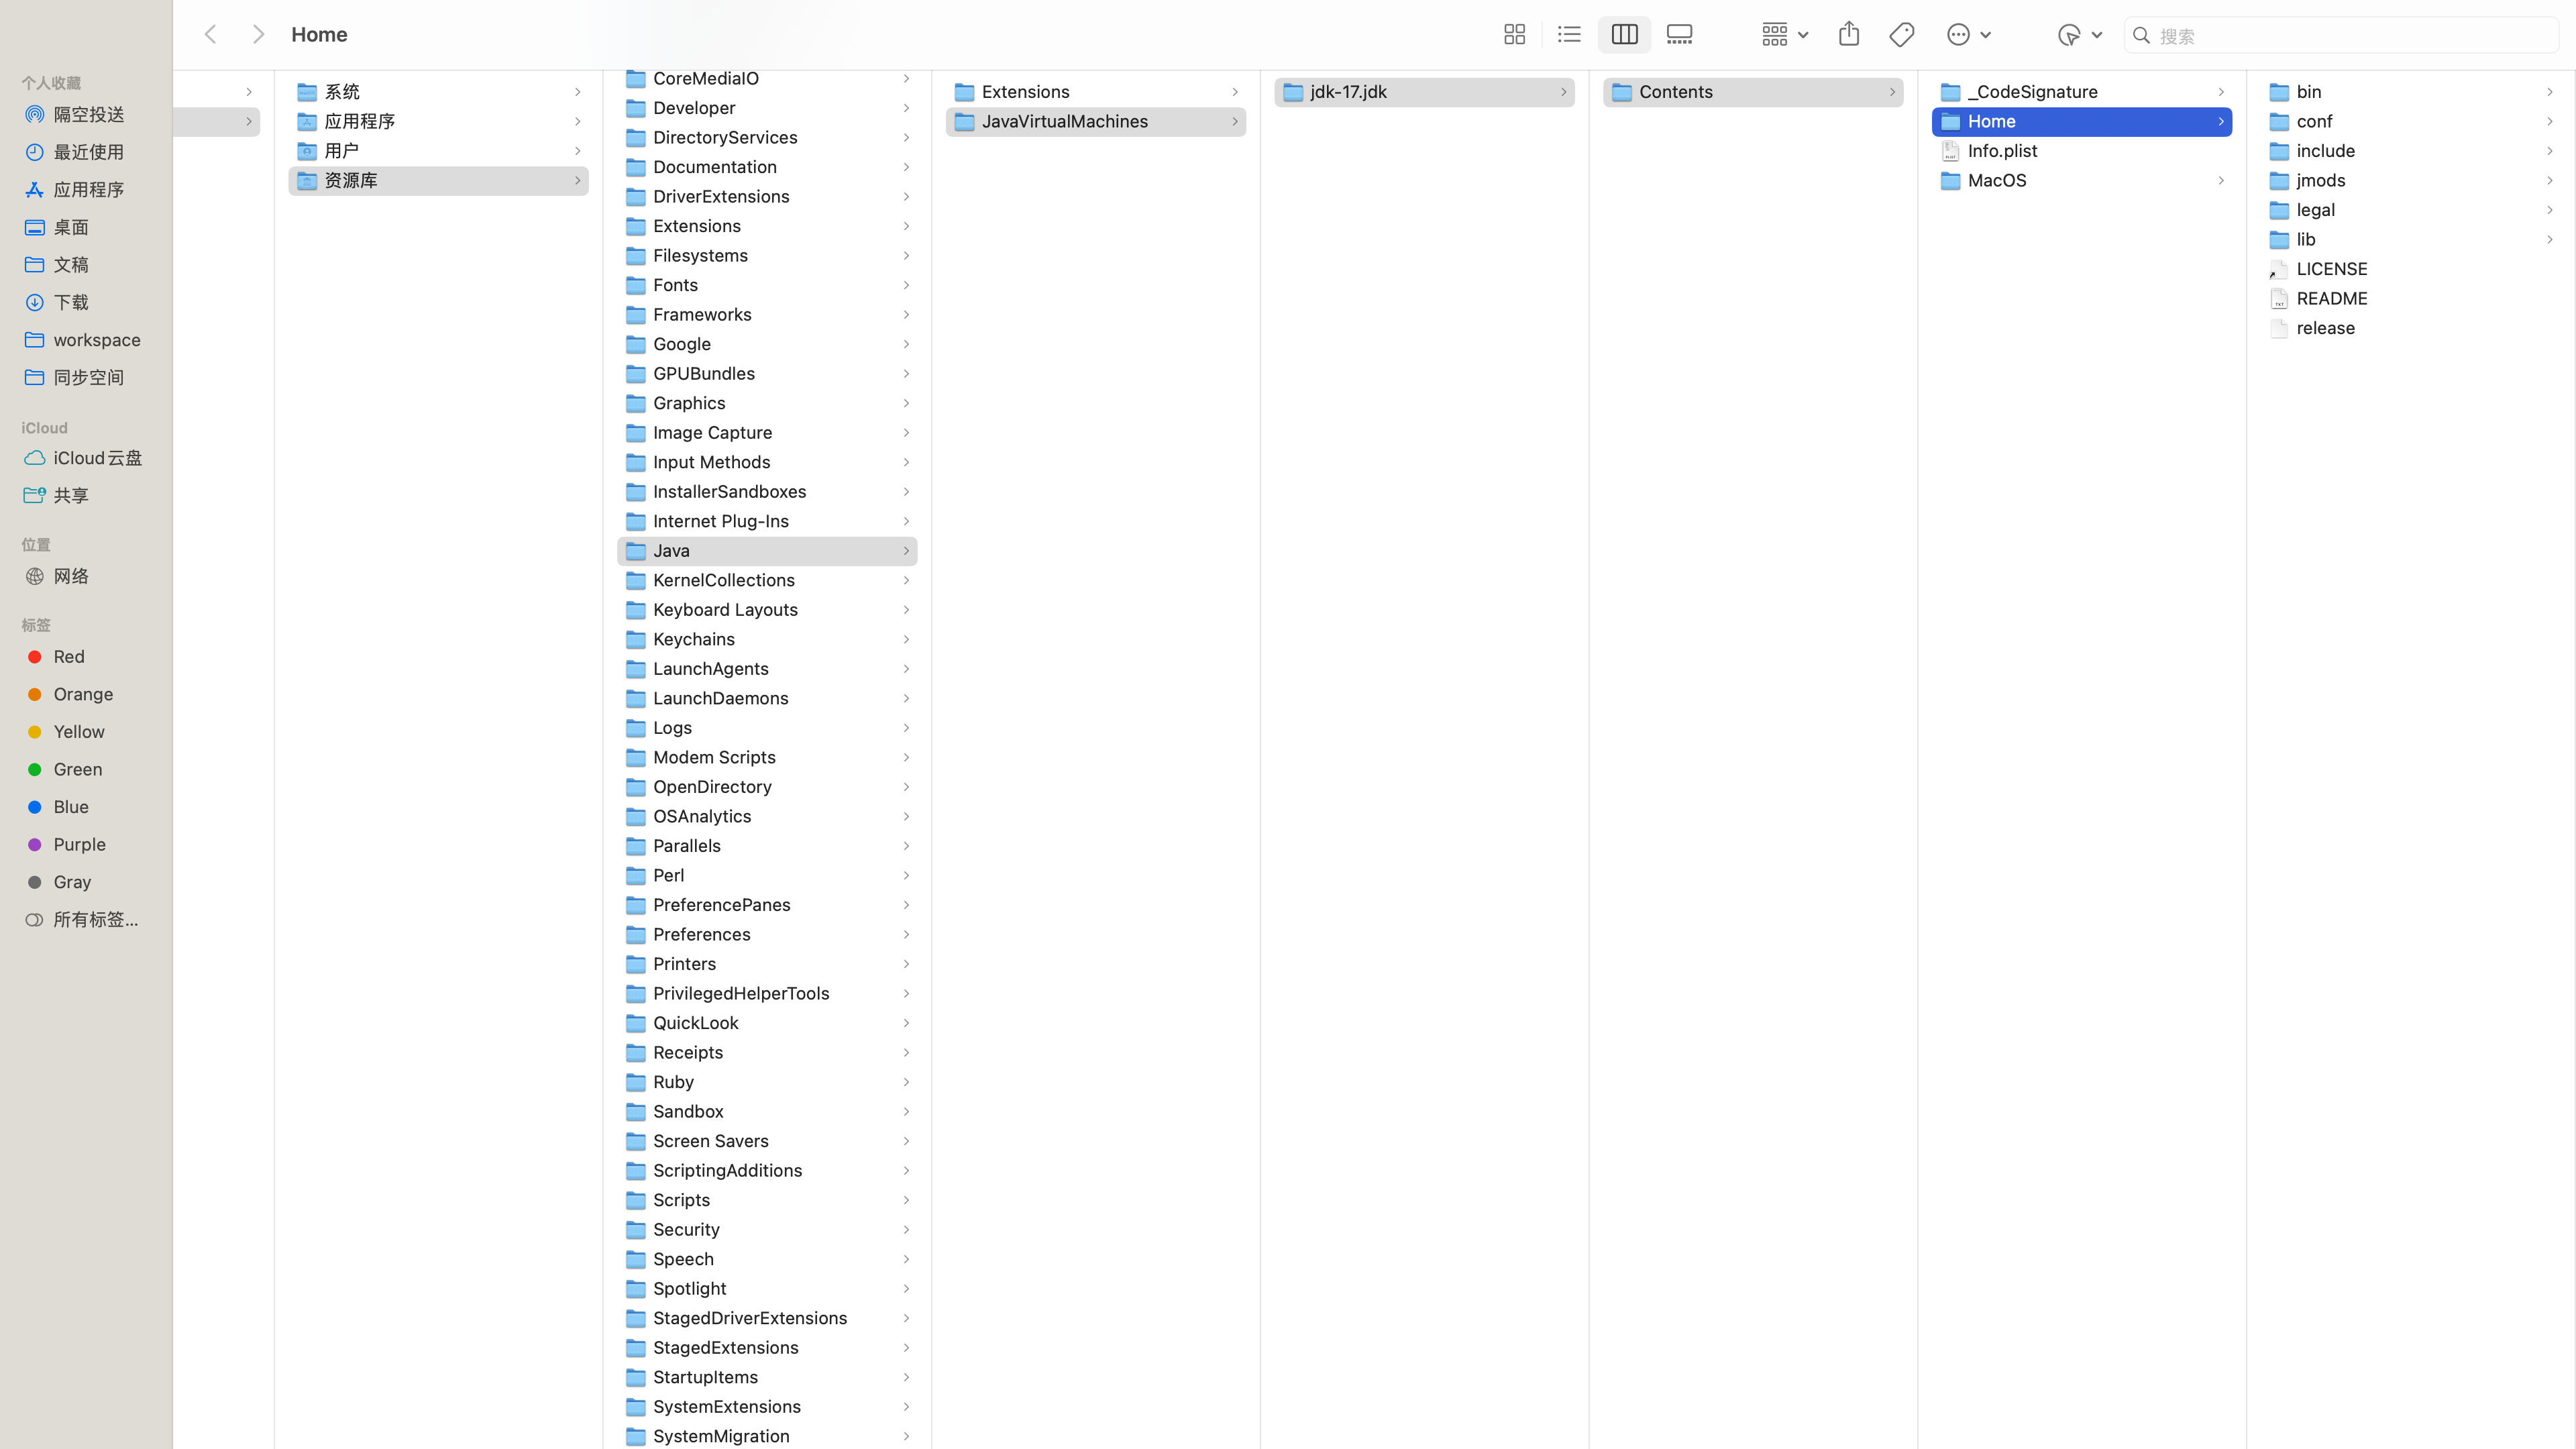Filter by the Purple tag
The image size is (2576, 1449).
(79, 845)
